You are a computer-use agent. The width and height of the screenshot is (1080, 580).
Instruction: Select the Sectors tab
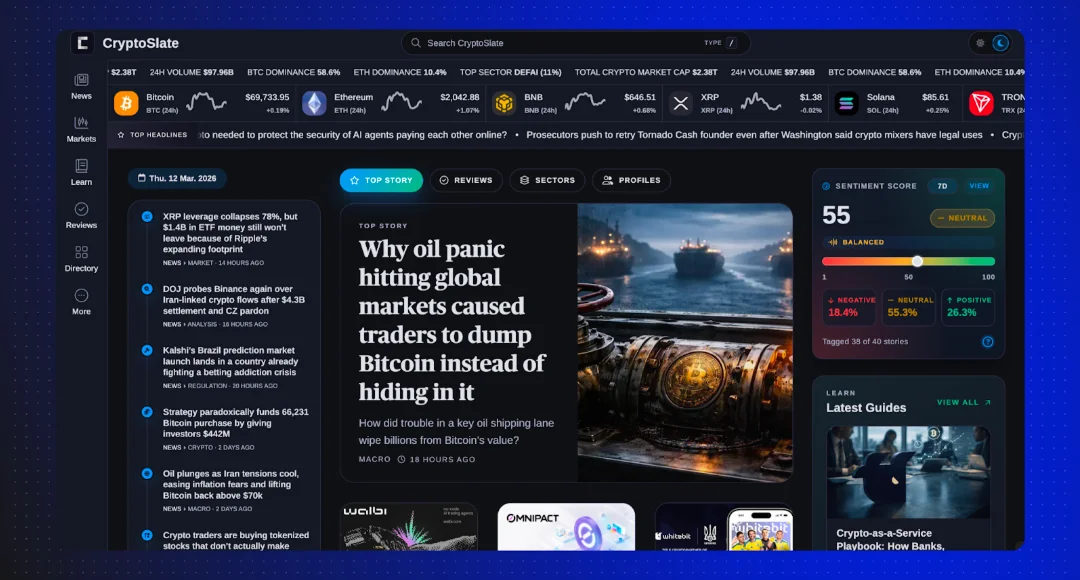click(547, 180)
